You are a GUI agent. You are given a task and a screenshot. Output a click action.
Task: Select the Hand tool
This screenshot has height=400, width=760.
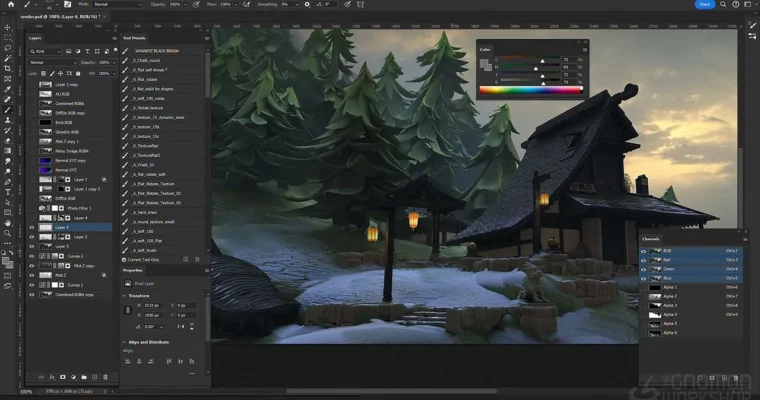(8, 223)
